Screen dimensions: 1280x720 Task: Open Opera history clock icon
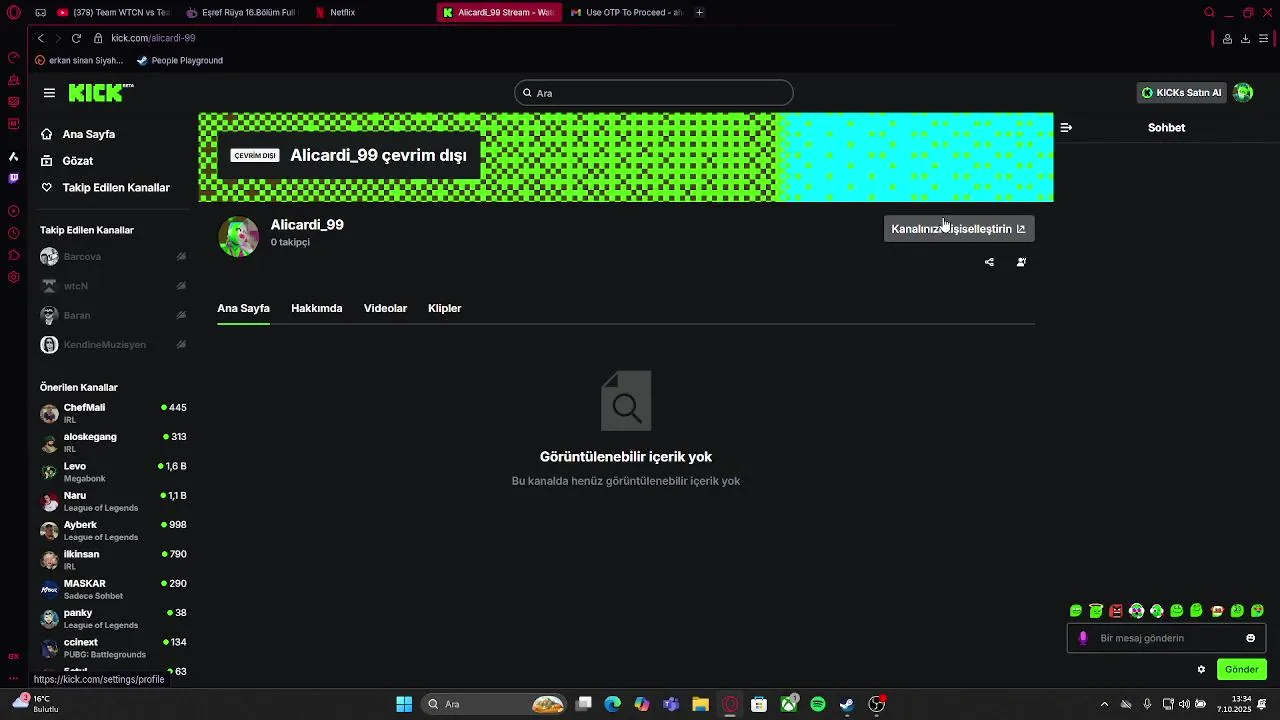(x=14, y=233)
